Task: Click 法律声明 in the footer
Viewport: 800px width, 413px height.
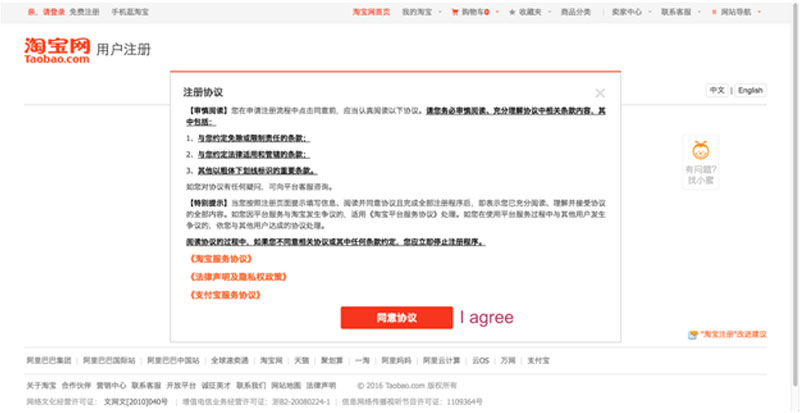Action: click(321, 385)
